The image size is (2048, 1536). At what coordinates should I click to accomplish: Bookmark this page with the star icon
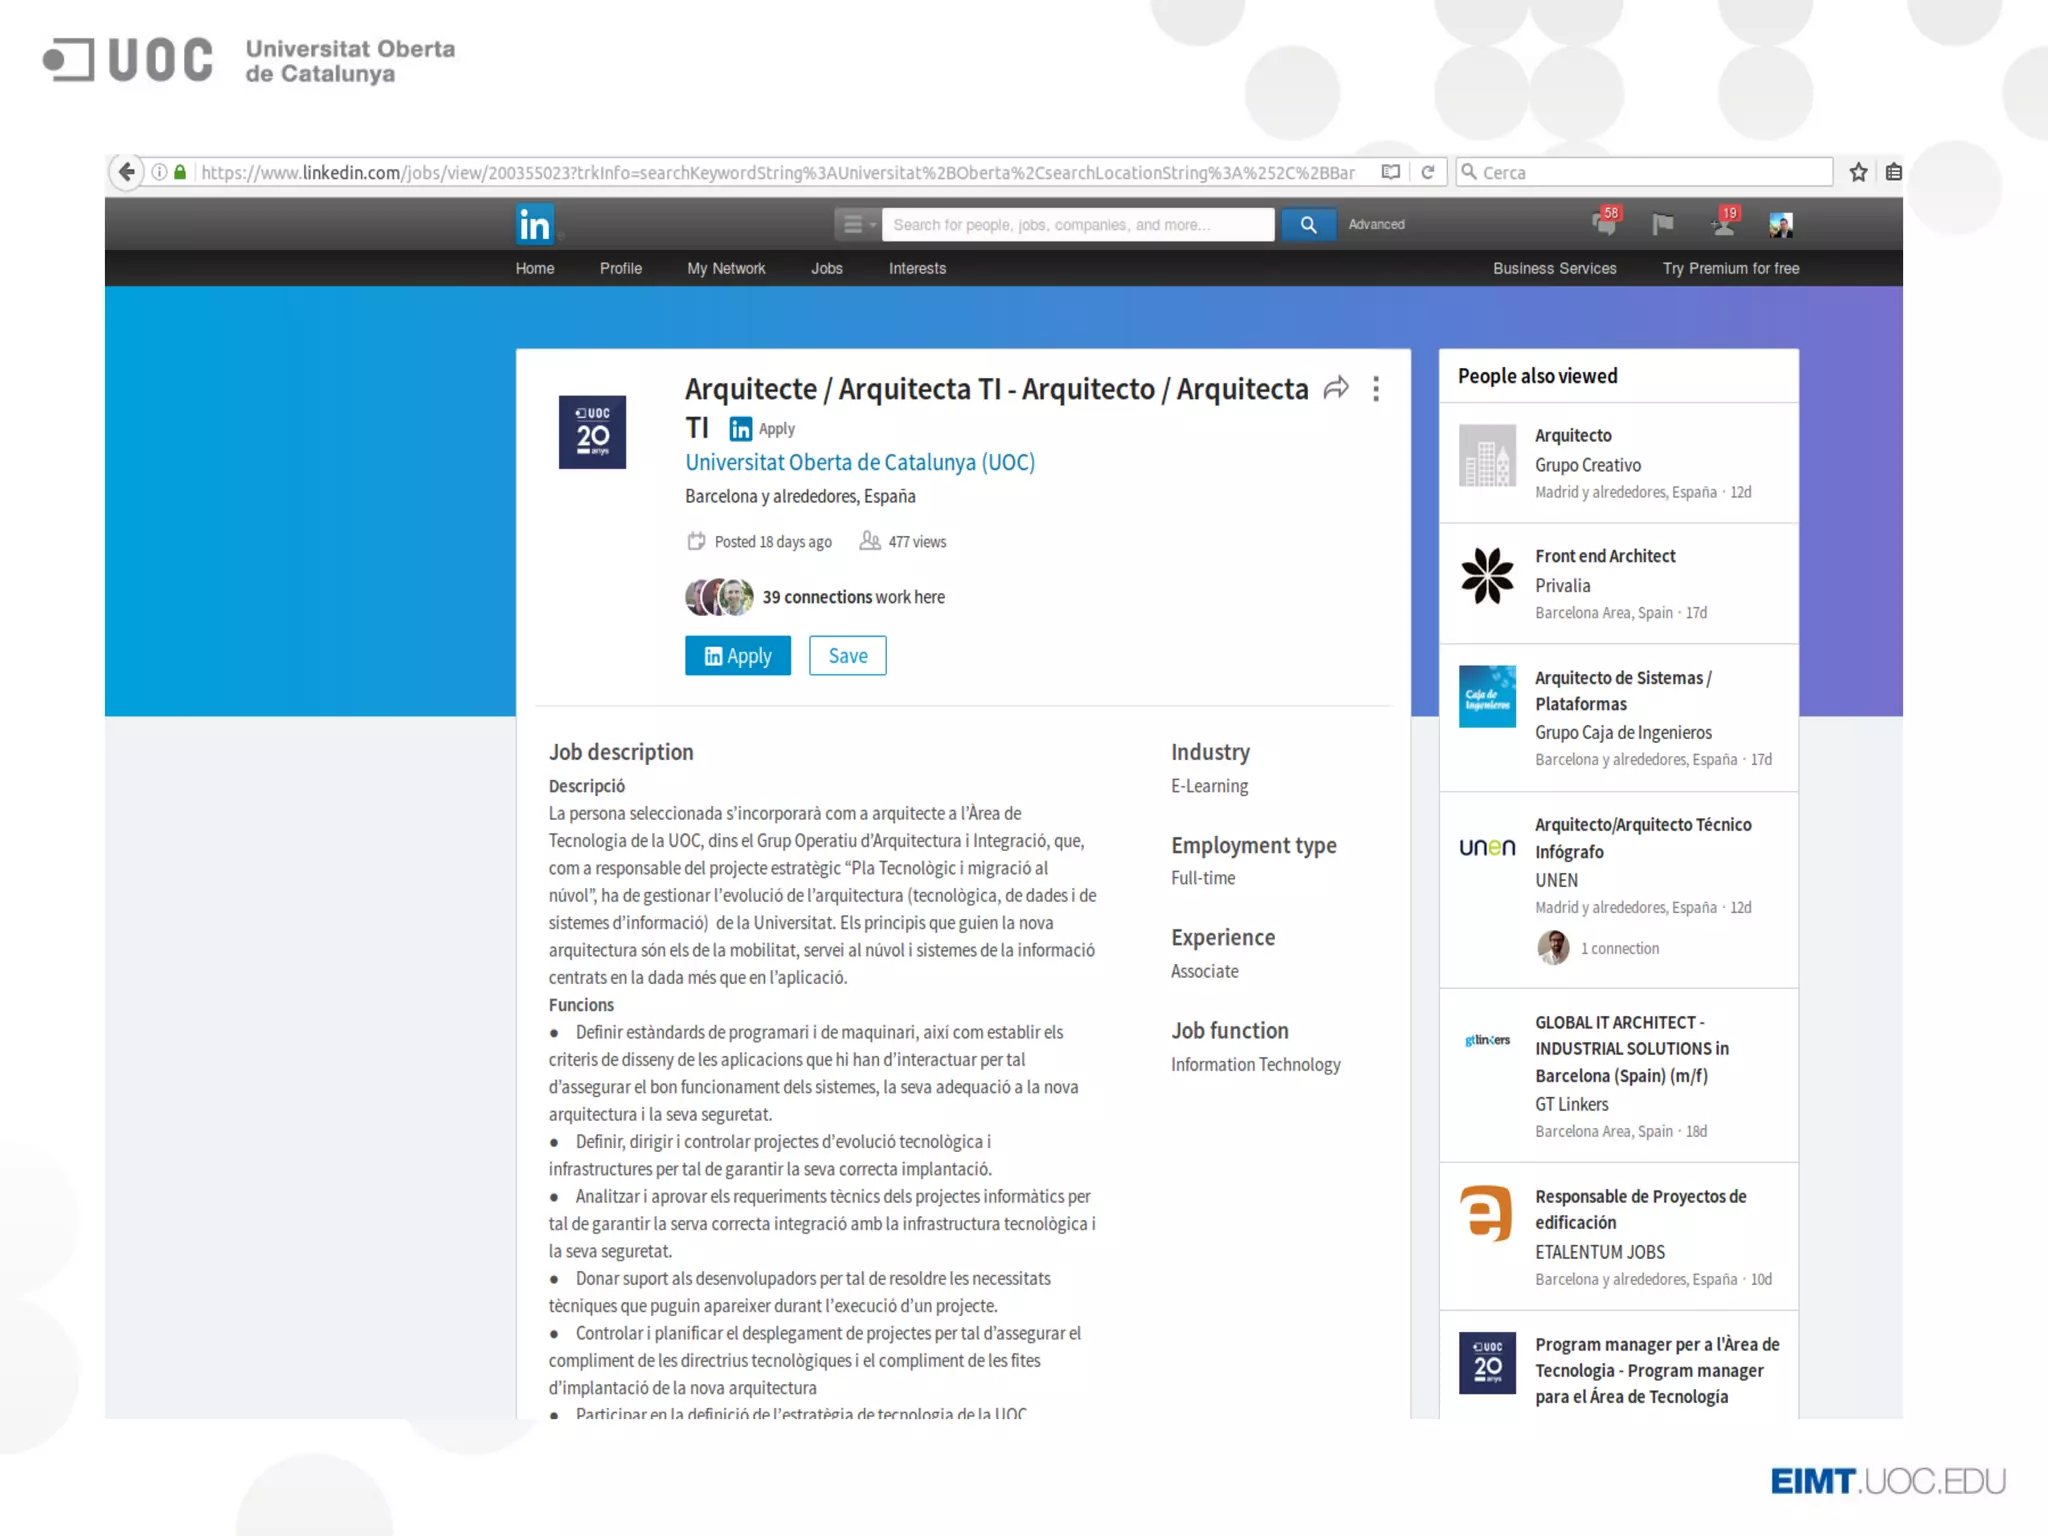pos(1858,172)
